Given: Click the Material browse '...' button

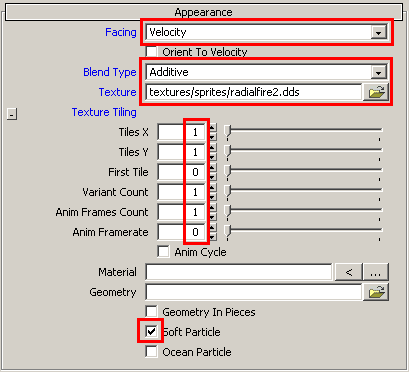Looking at the screenshot, I should 376,272.
